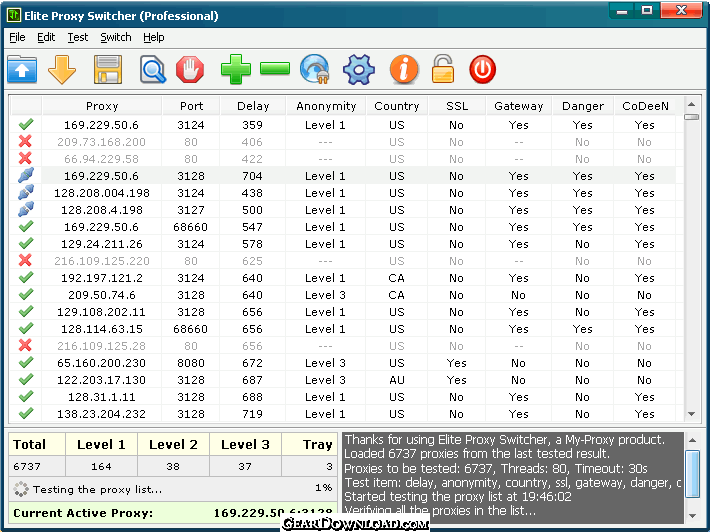This screenshot has width=710, height=532.
Task: Click the Current Active Proxy label
Action: [x=83, y=513]
